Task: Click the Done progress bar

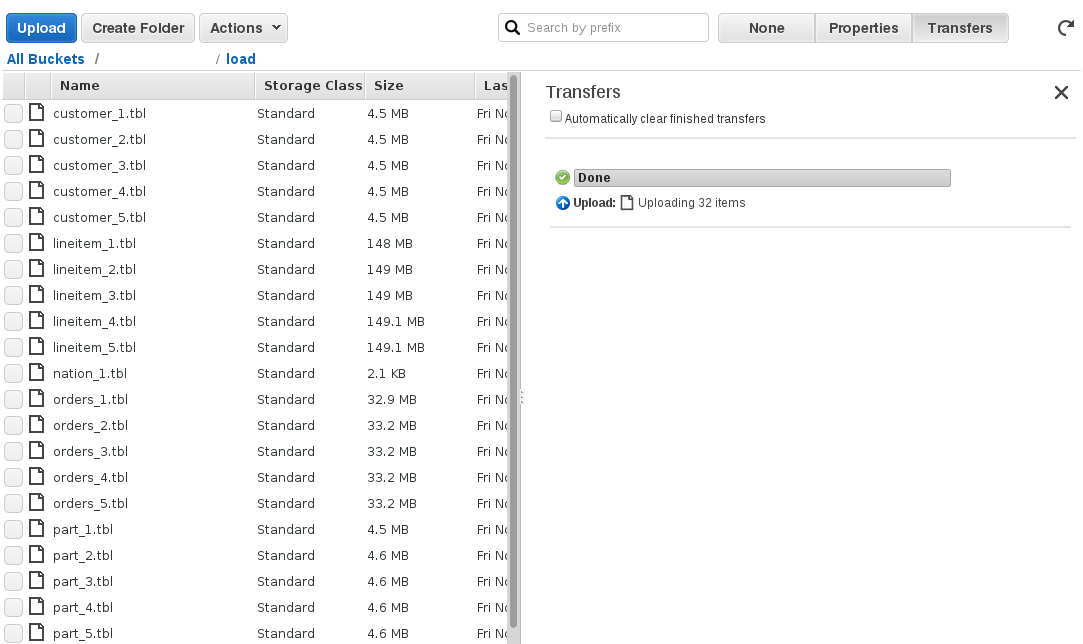Action: click(761, 178)
